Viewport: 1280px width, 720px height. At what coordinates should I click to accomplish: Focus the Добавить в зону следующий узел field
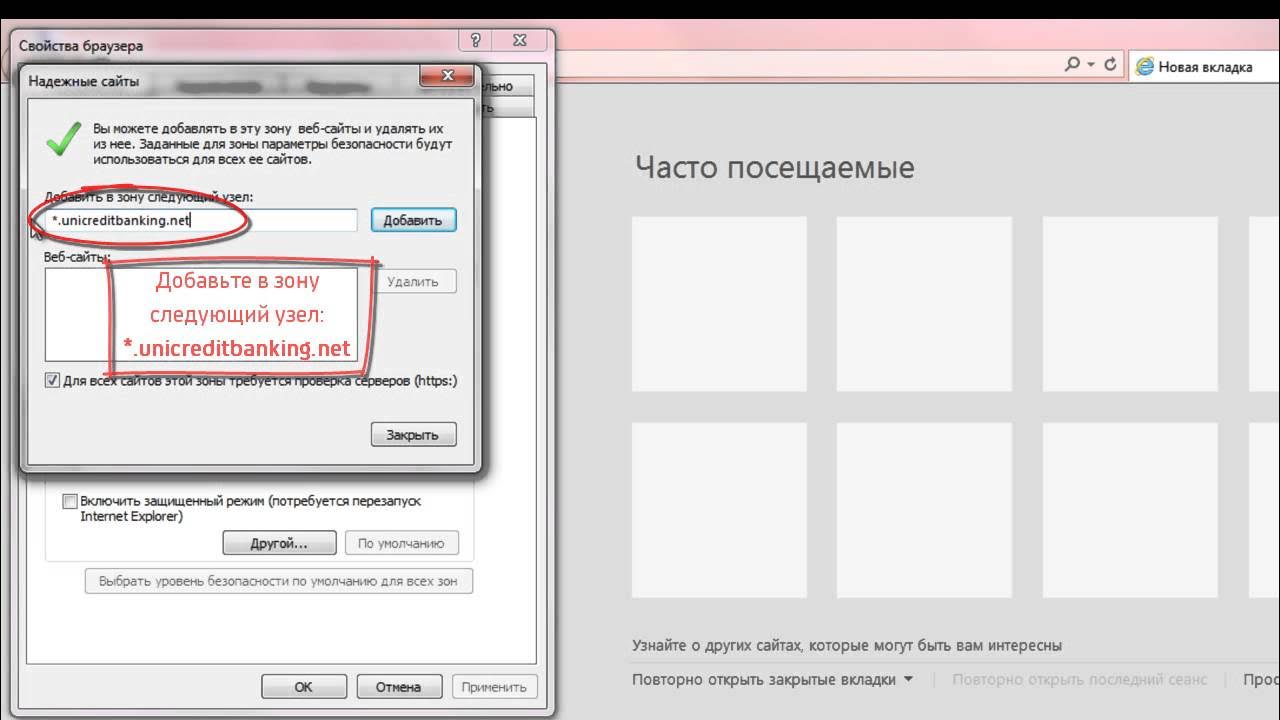[x=201, y=220]
